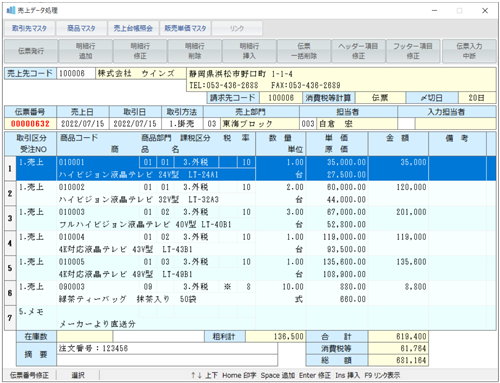The width and height of the screenshot is (500, 383).
Task: Click product code 010004
Action: point(72,237)
